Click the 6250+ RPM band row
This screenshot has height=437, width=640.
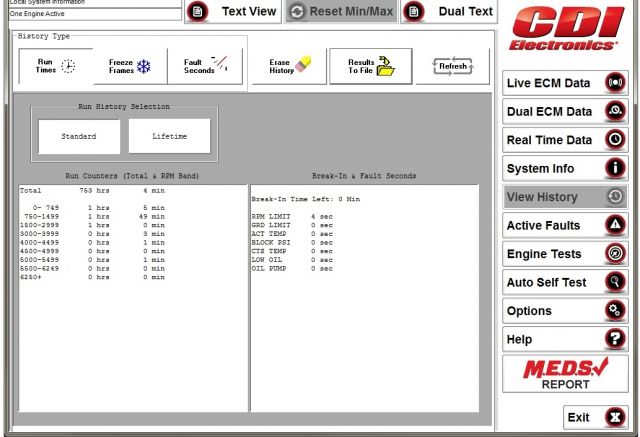click(92, 277)
